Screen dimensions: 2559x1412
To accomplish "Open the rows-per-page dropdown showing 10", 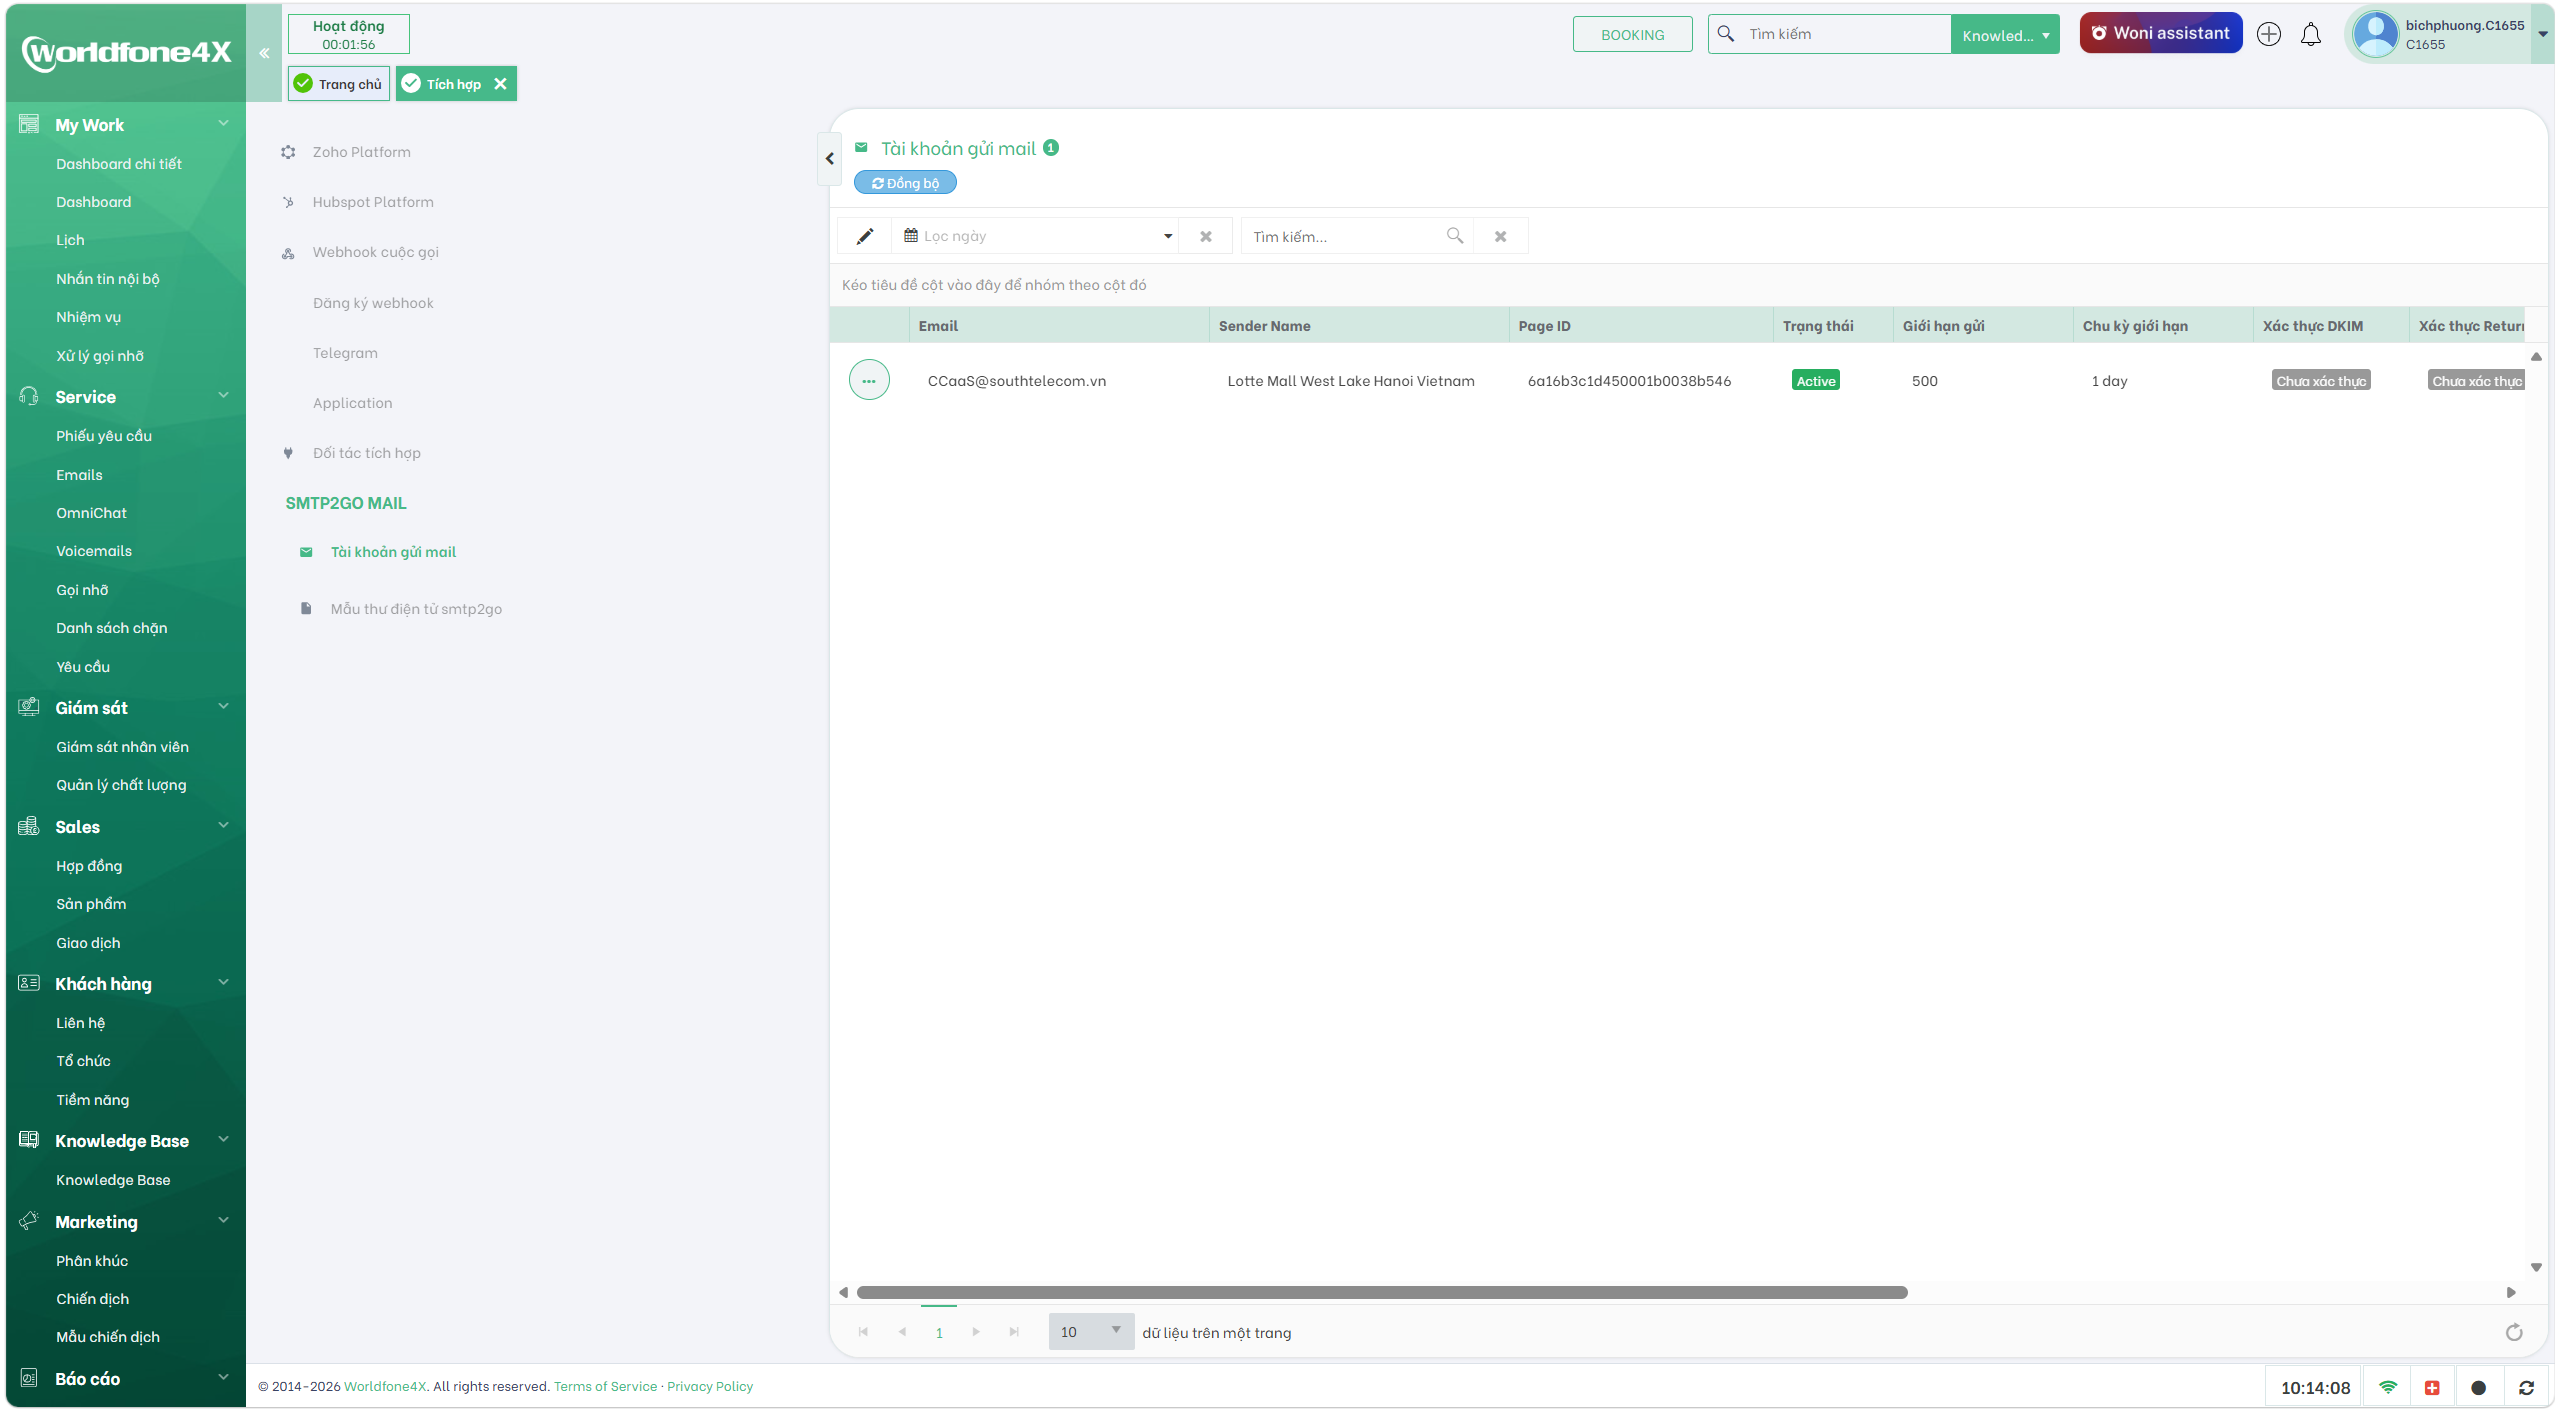I will [1091, 1333].
